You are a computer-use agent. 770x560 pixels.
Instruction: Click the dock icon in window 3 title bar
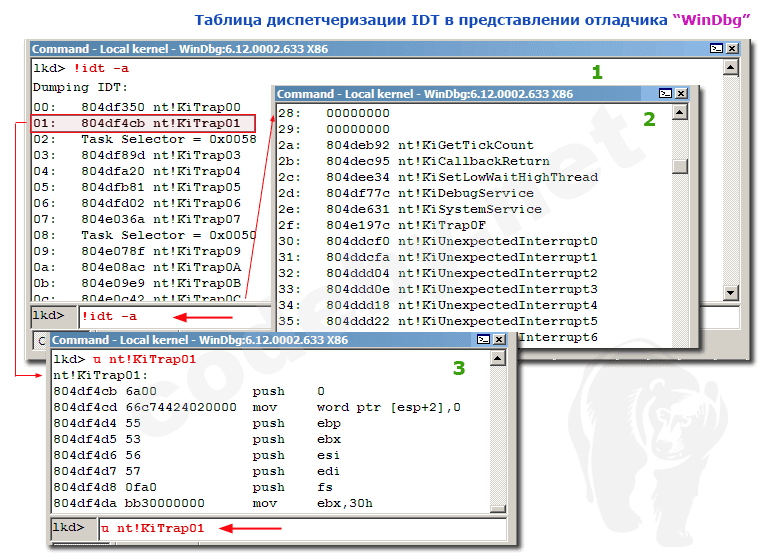(484, 339)
